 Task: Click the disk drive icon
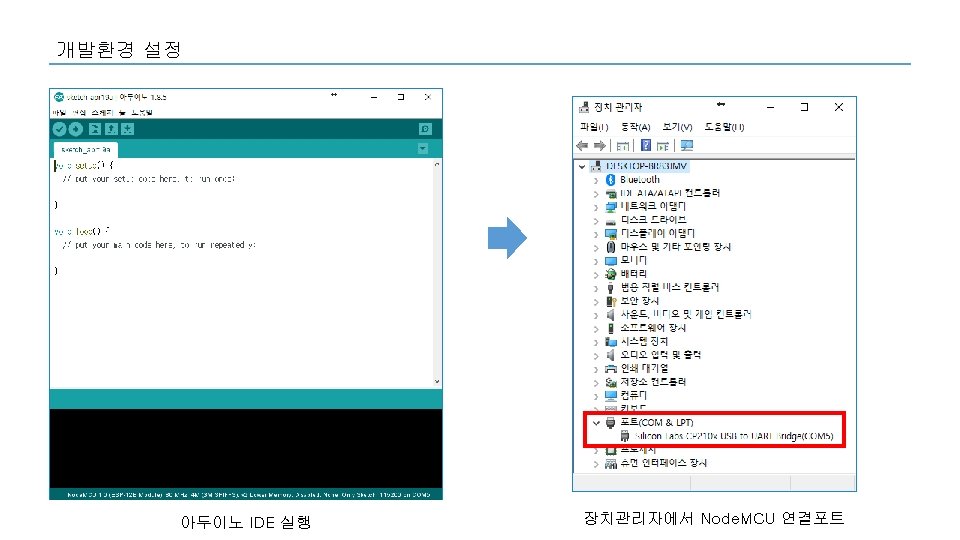pyautogui.click(x=611, y=221)
